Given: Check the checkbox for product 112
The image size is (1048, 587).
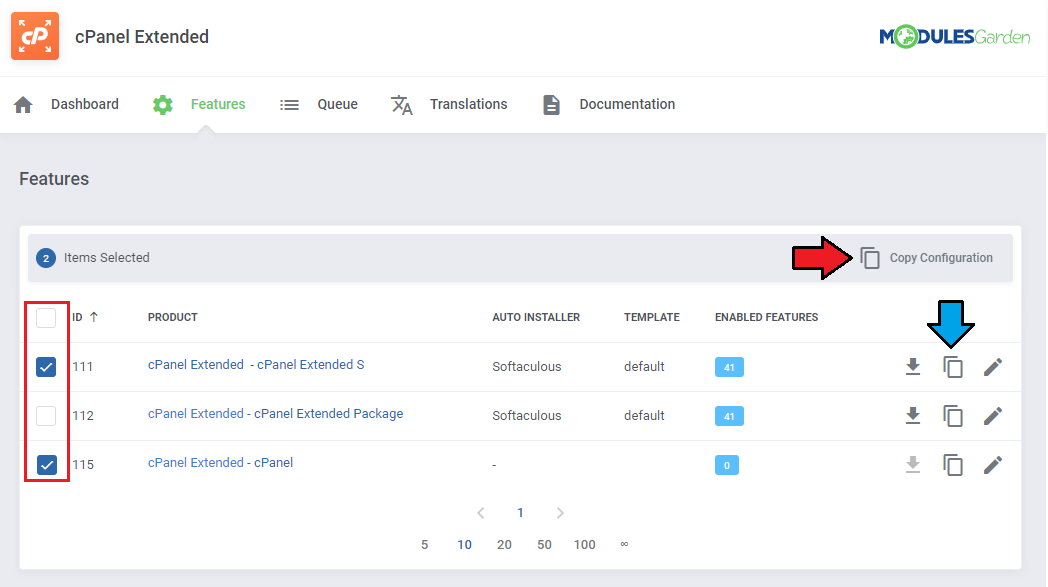Looking at the screenshot, I should point(46,416).
